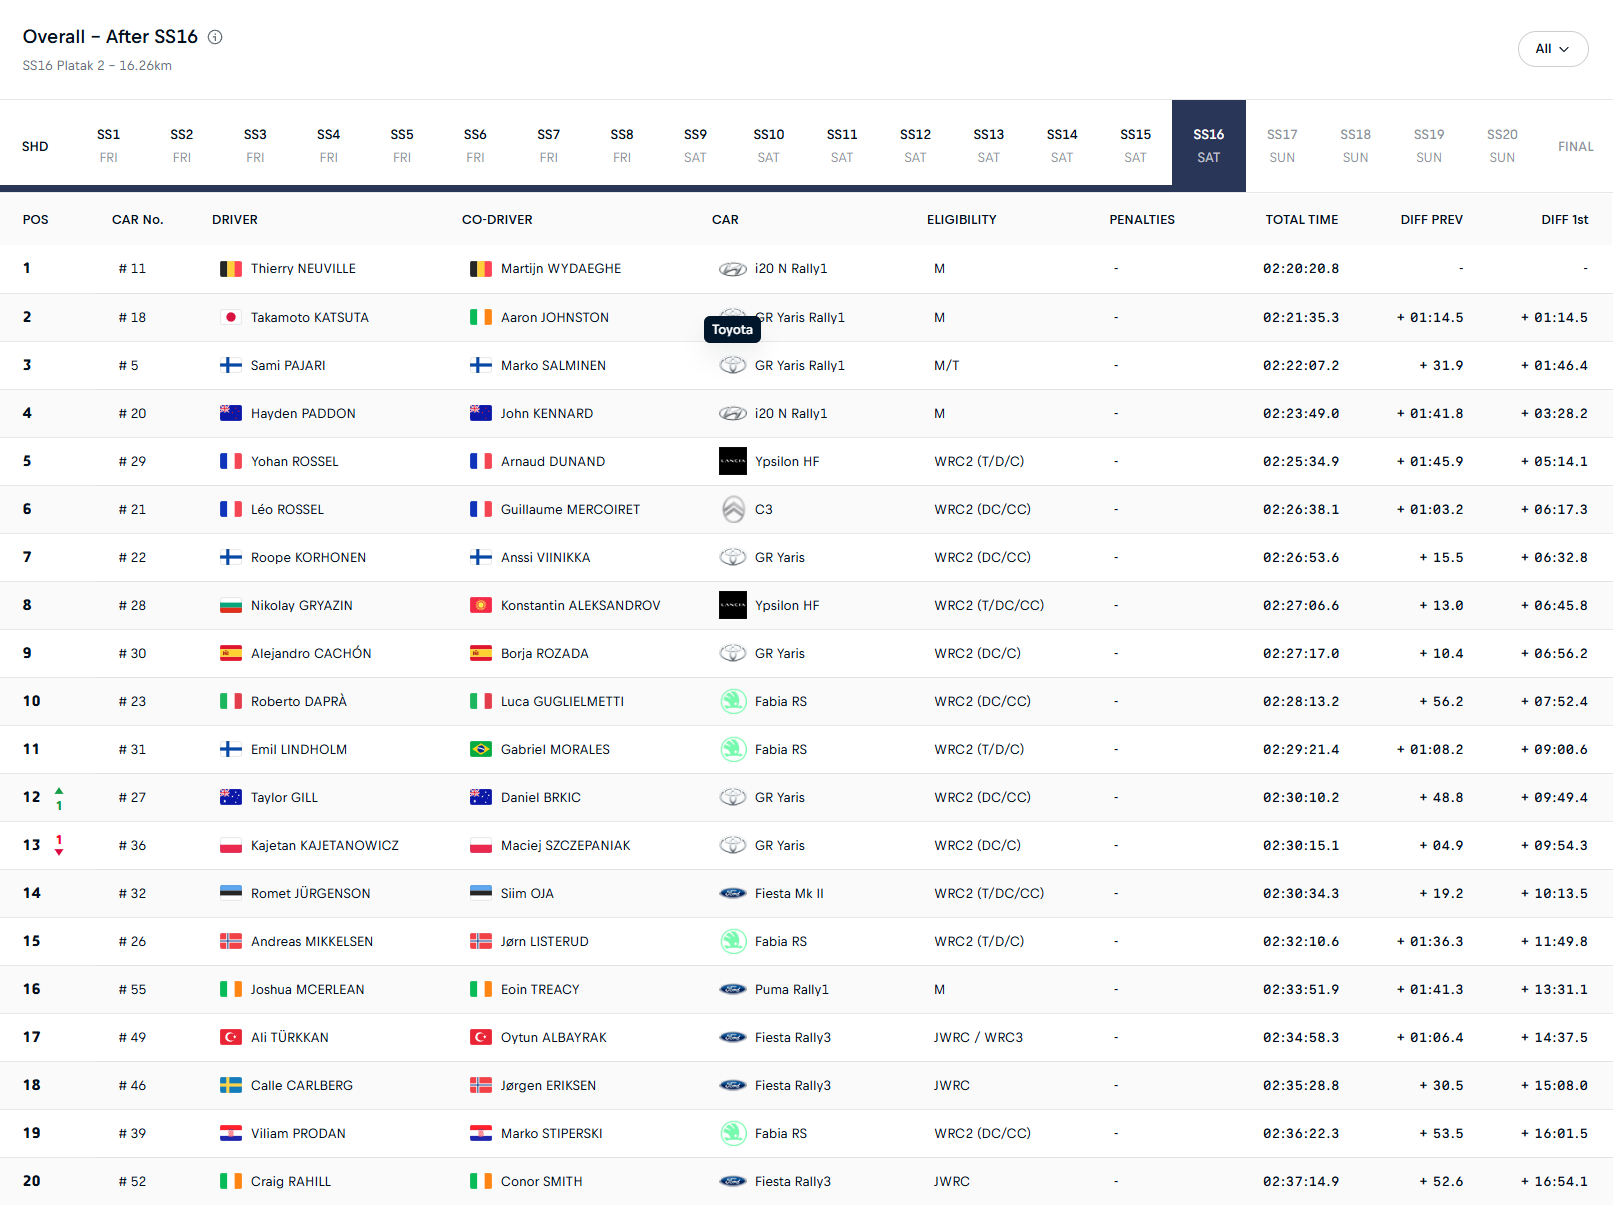This screenshot has width=1613, height=1205.
Task: Select the SS1 FRI stage tab
Action: coord(108,146)
